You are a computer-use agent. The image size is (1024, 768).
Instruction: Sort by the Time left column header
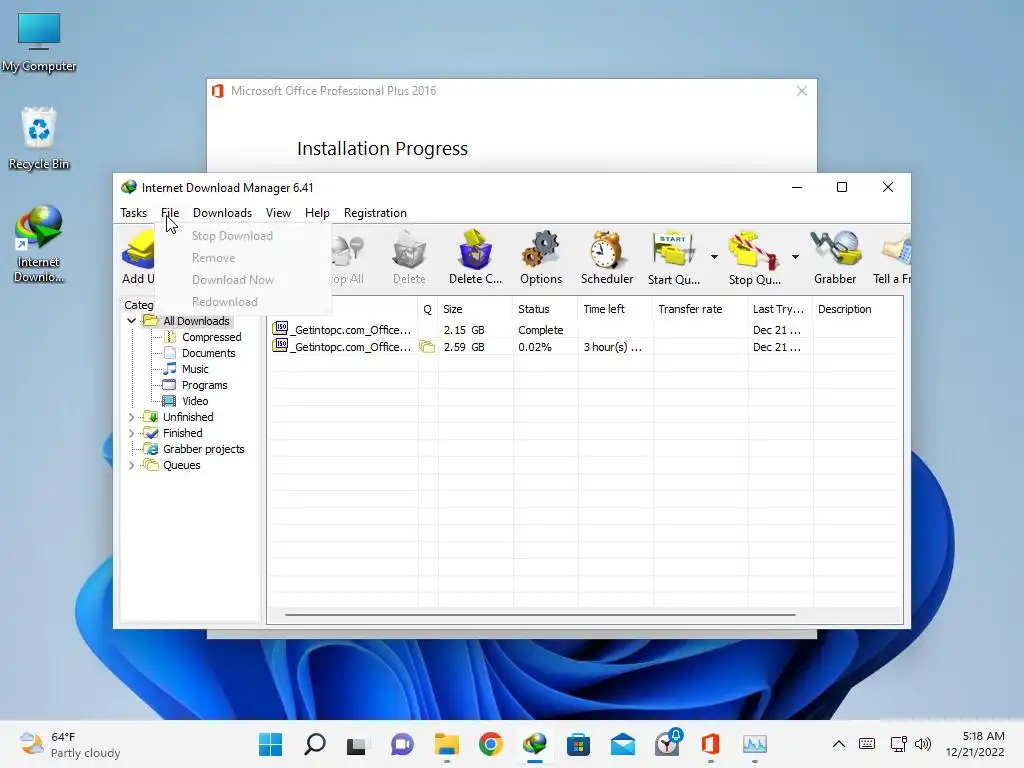(x=615, y=309)
